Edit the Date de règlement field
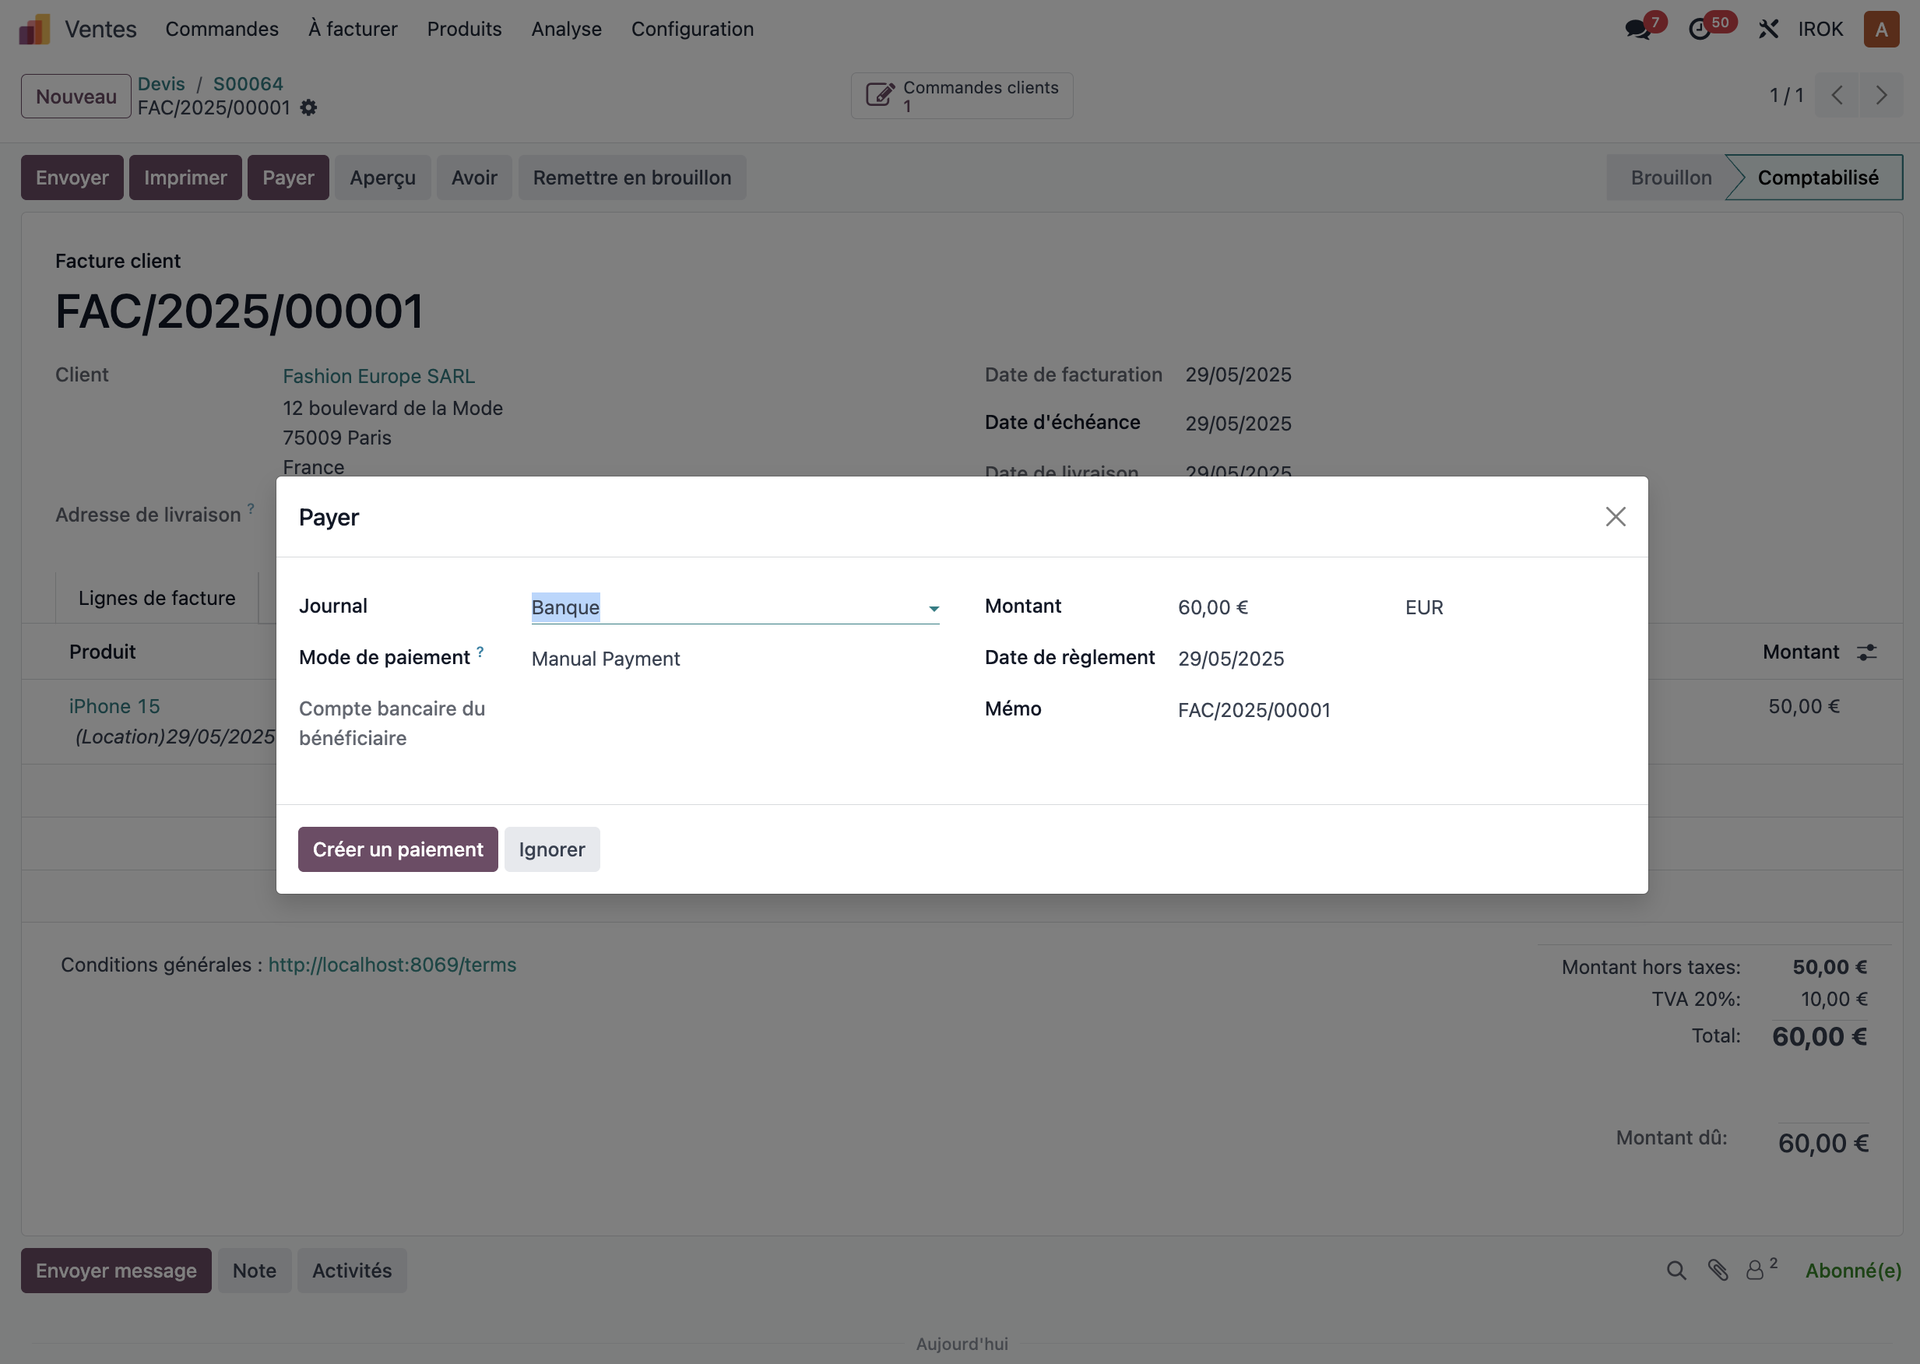This screenshot has height=1364, width=1920. point(1400,658)
